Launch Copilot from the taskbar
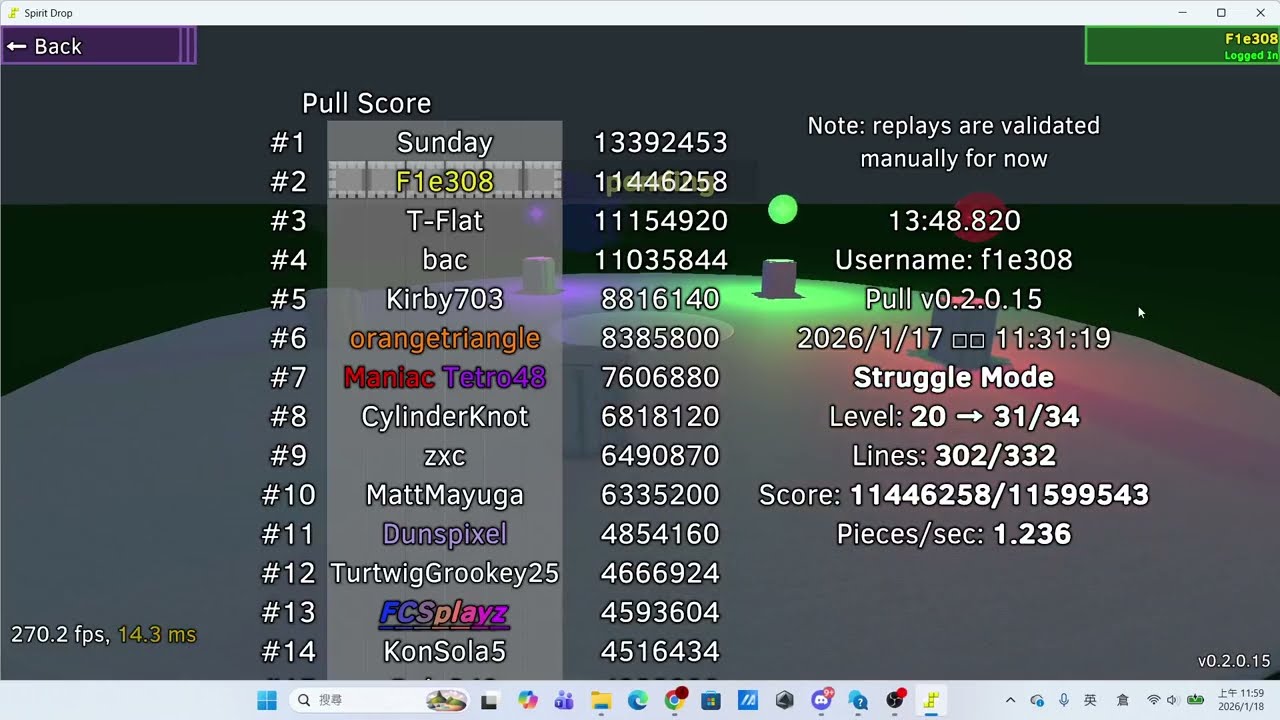Image resolution: width=1280 pixels, height=720 pixels. click(528, 701)
